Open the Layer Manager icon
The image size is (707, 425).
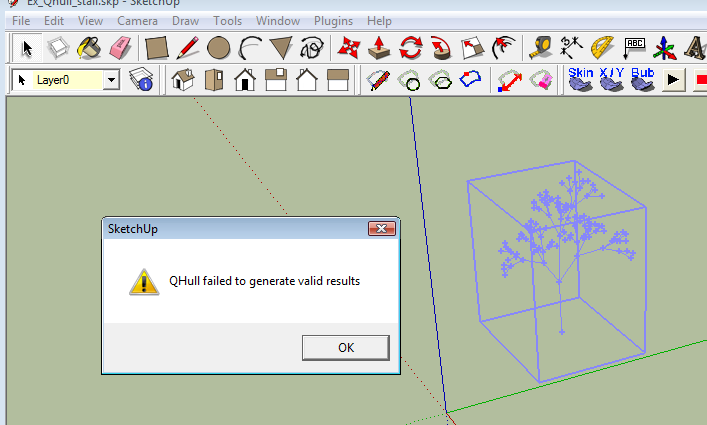tap(141, 80)
